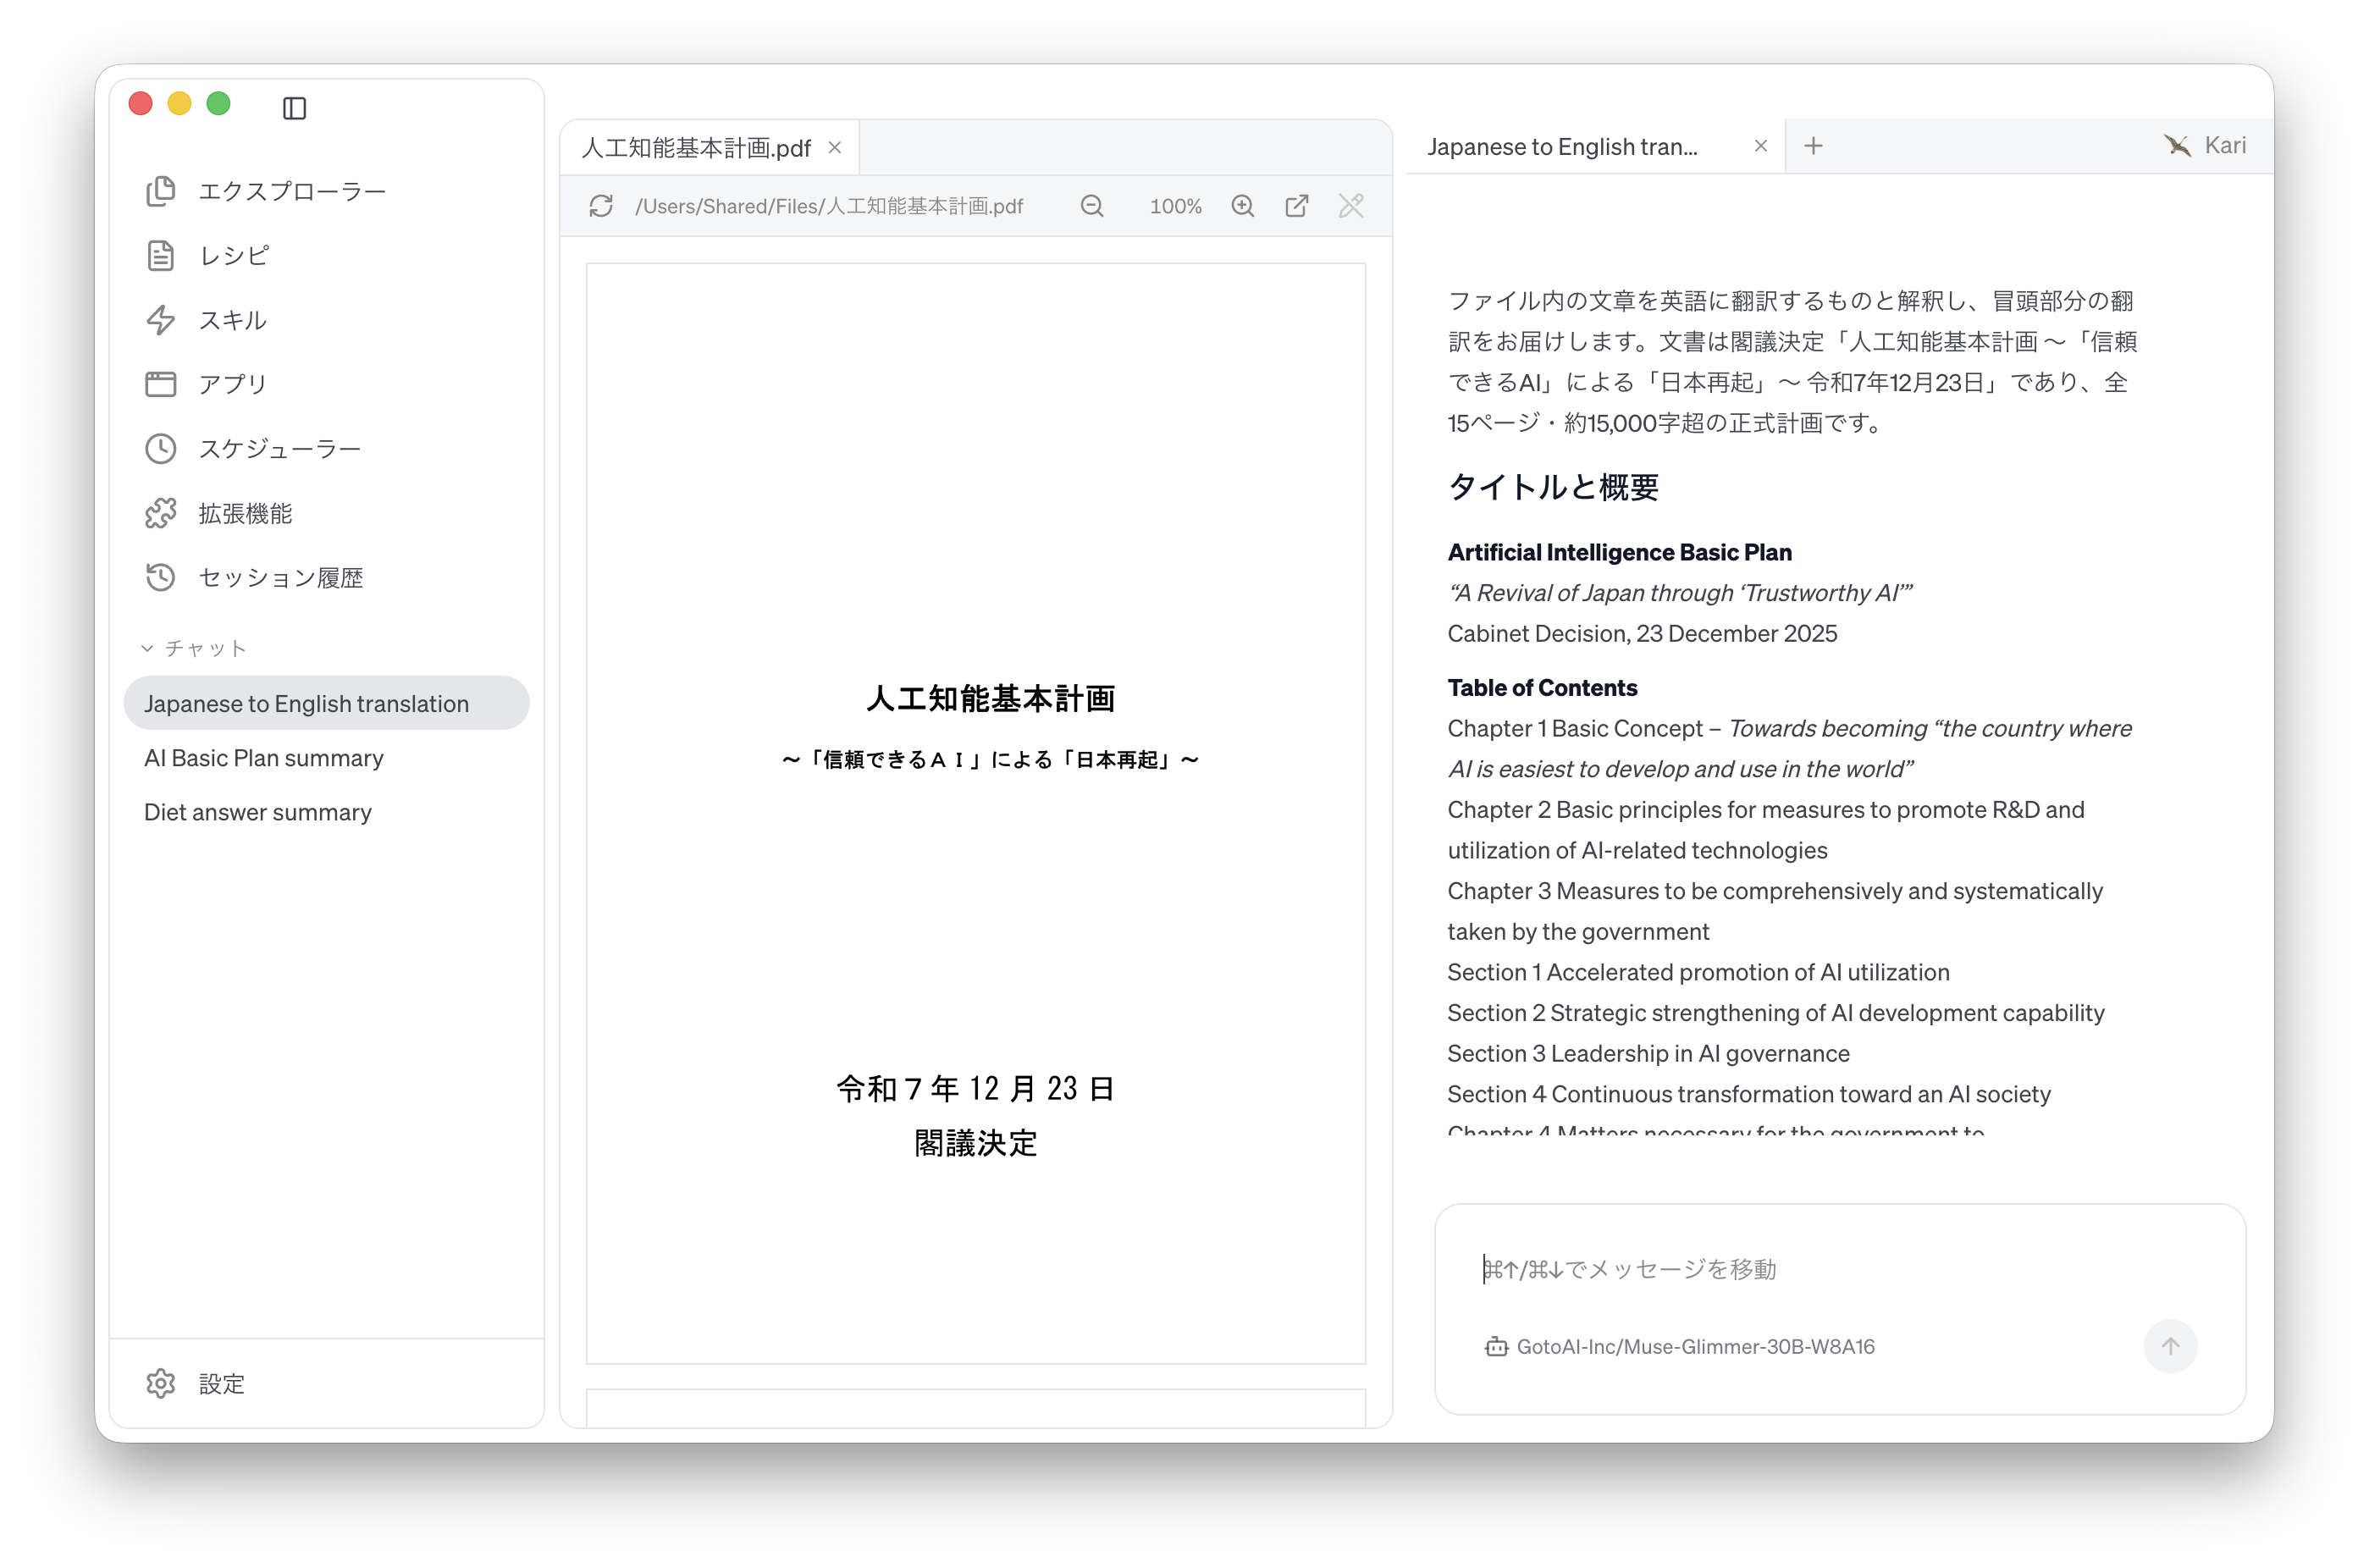2369x1568 pixels.
Task: Zoom out the PDF view
Action: point(1092,206)
